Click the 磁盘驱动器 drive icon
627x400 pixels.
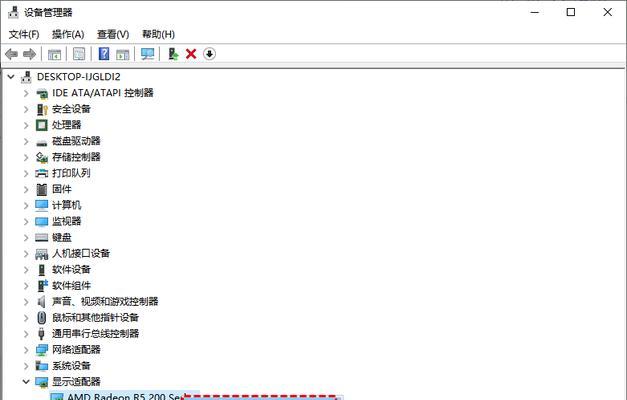click(x=42, y=142)
